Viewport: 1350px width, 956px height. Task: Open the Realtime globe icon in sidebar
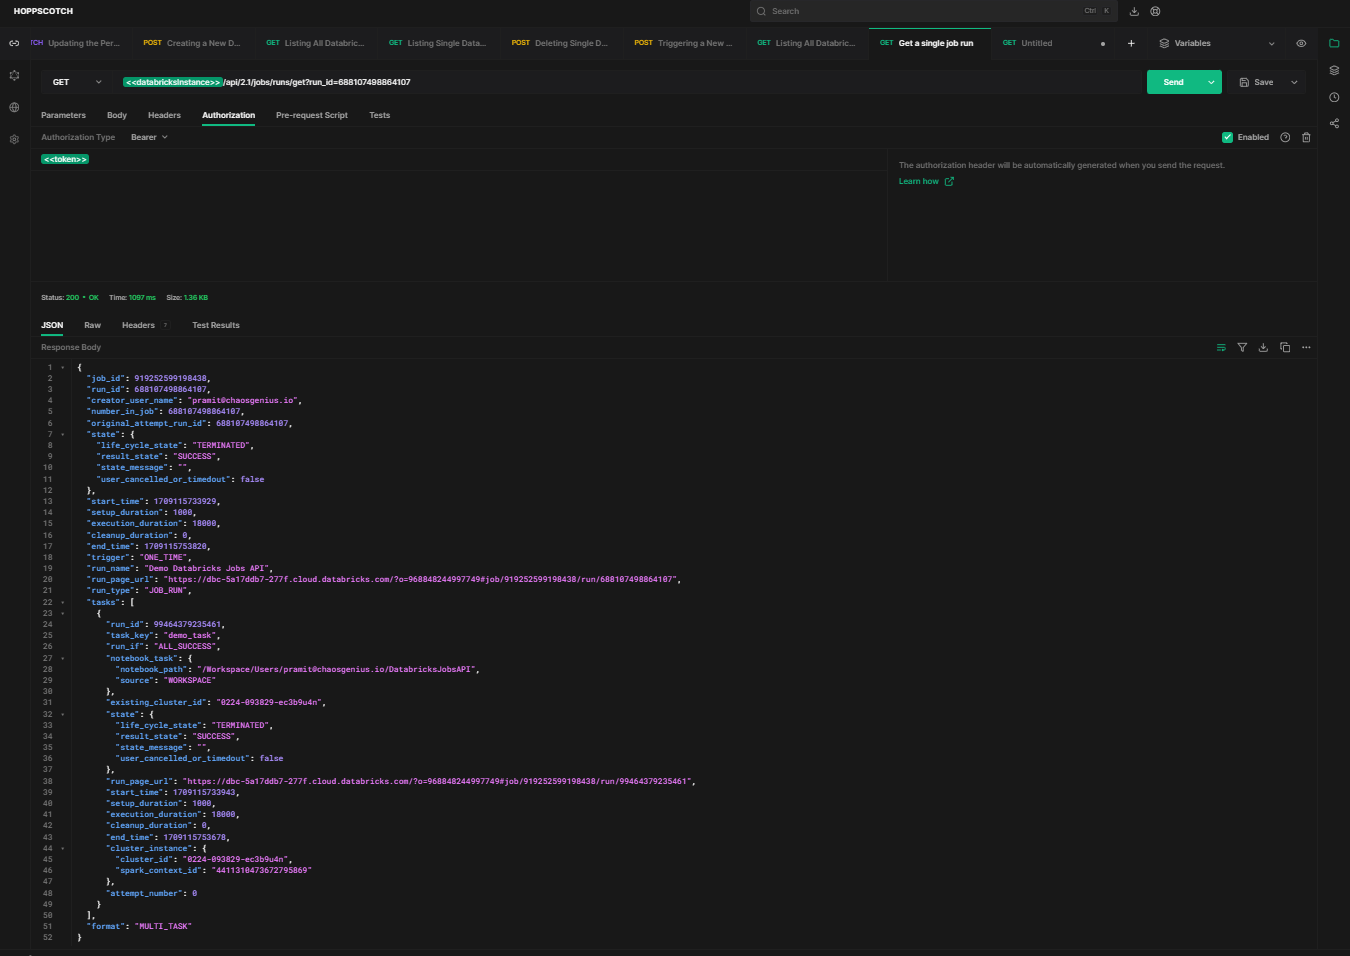[x=14, y=107]
